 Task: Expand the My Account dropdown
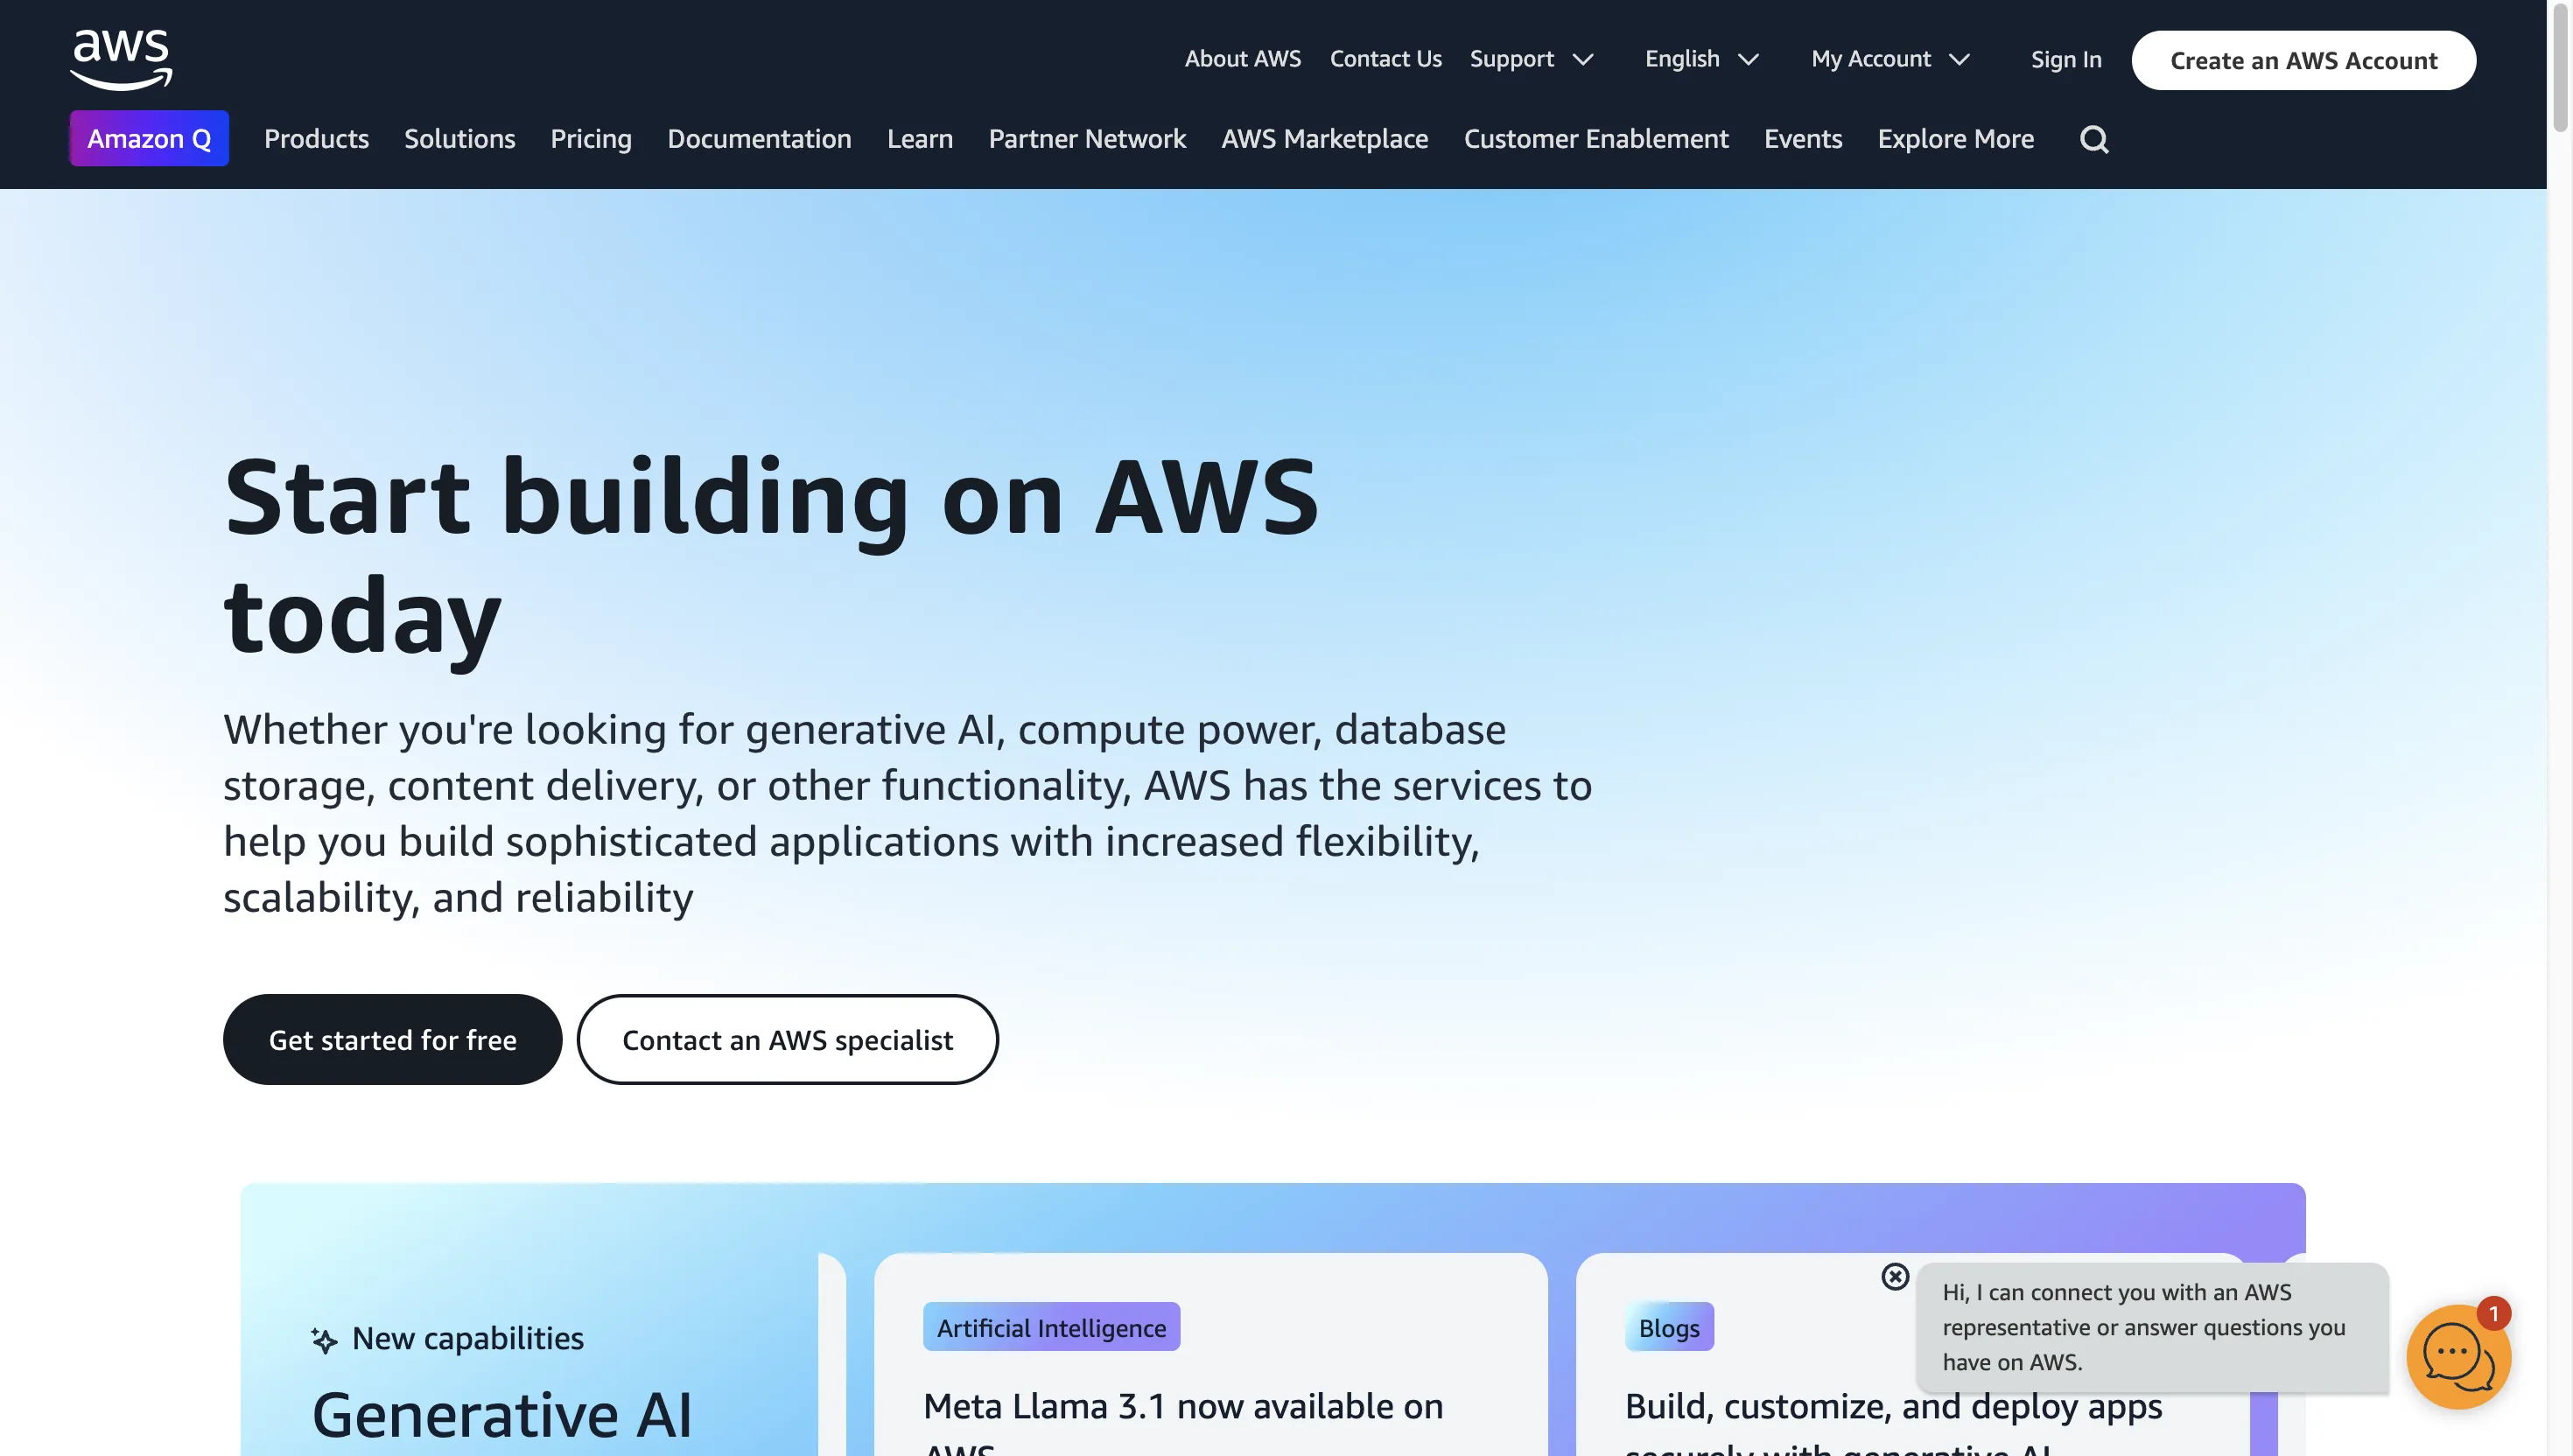[x=1890, y=59]
